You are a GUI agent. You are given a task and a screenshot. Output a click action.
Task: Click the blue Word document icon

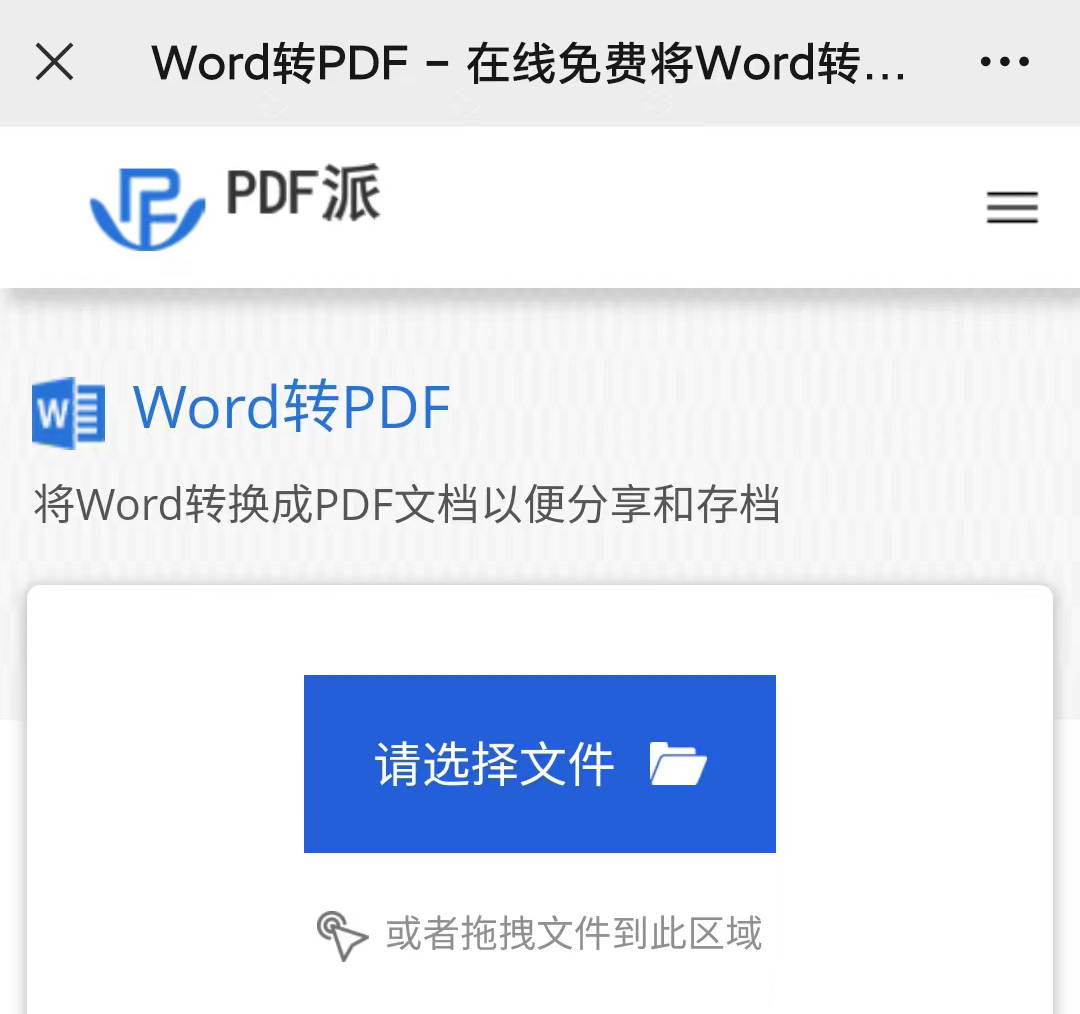coord(68,412)
